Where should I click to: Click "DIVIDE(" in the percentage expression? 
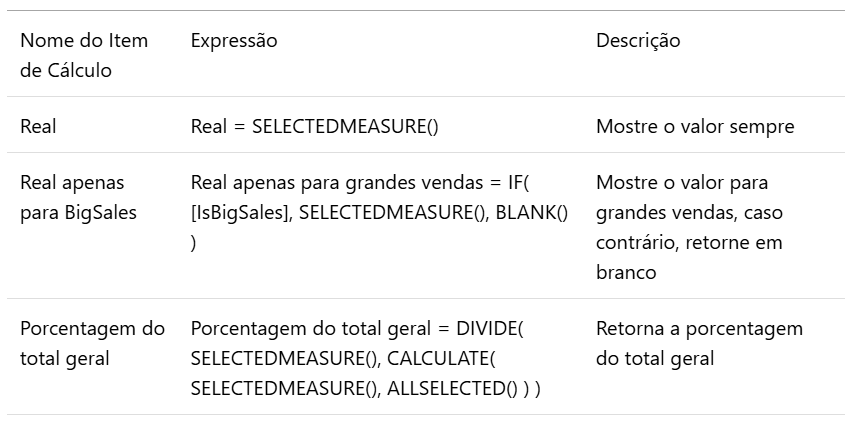490,329
